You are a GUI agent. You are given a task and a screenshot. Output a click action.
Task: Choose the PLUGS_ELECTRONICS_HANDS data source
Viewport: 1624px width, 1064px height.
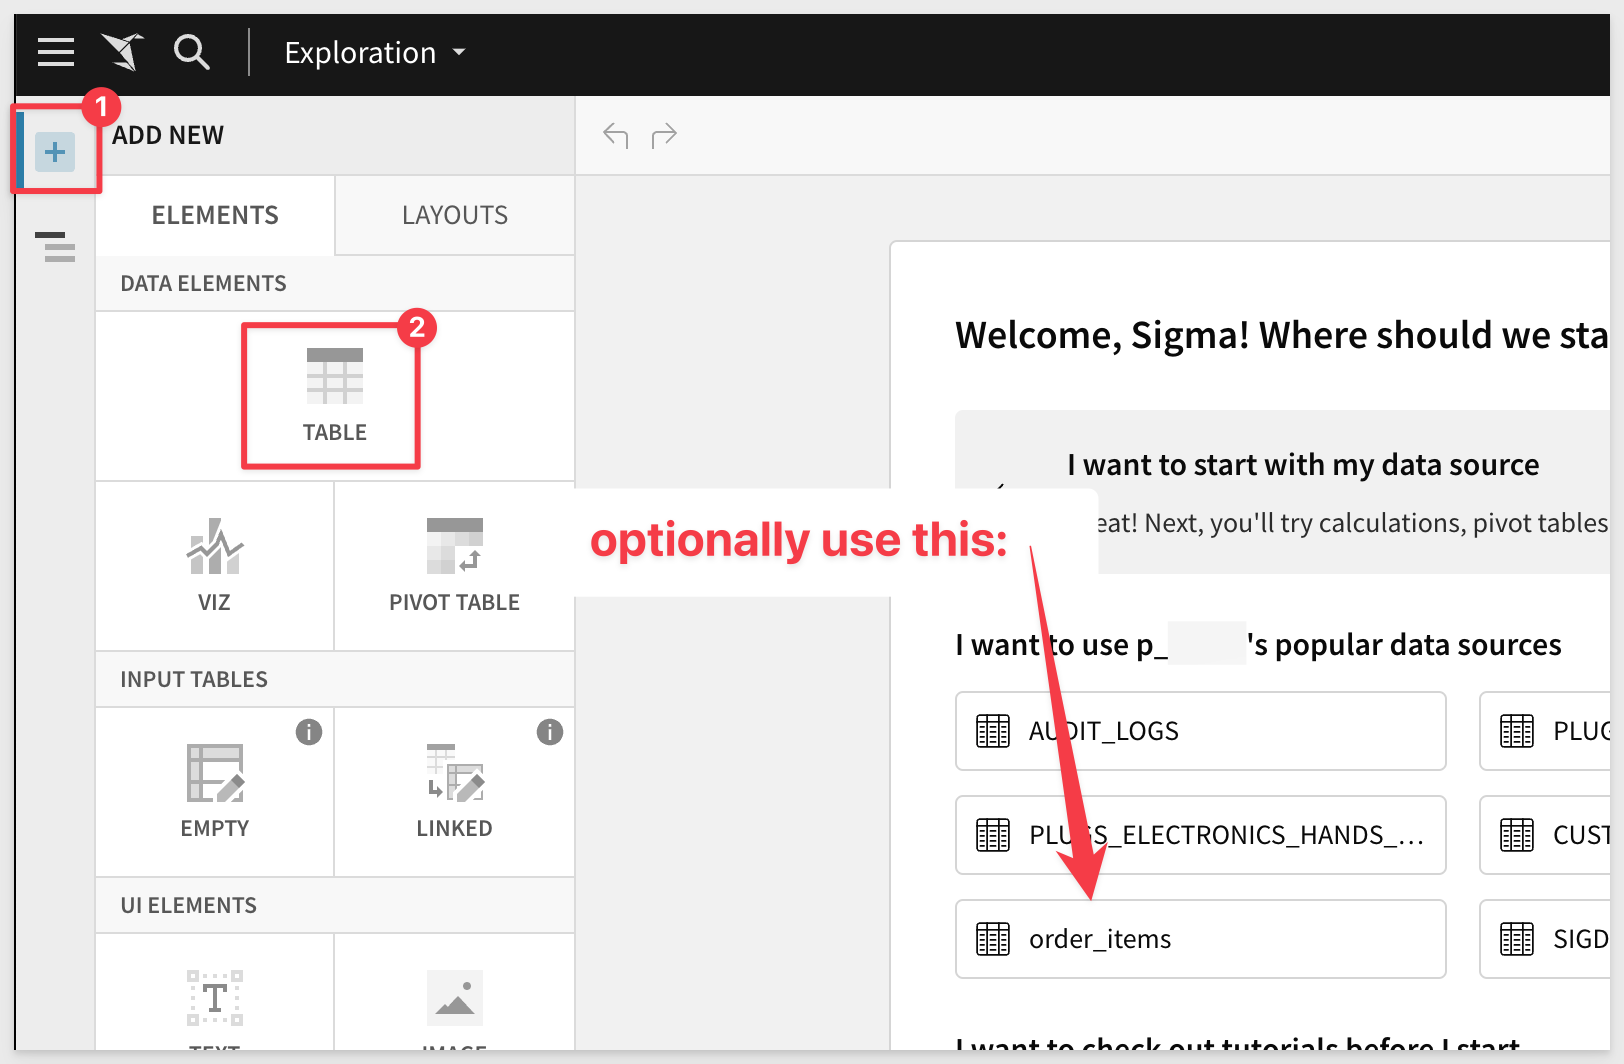click(1200, 835)
